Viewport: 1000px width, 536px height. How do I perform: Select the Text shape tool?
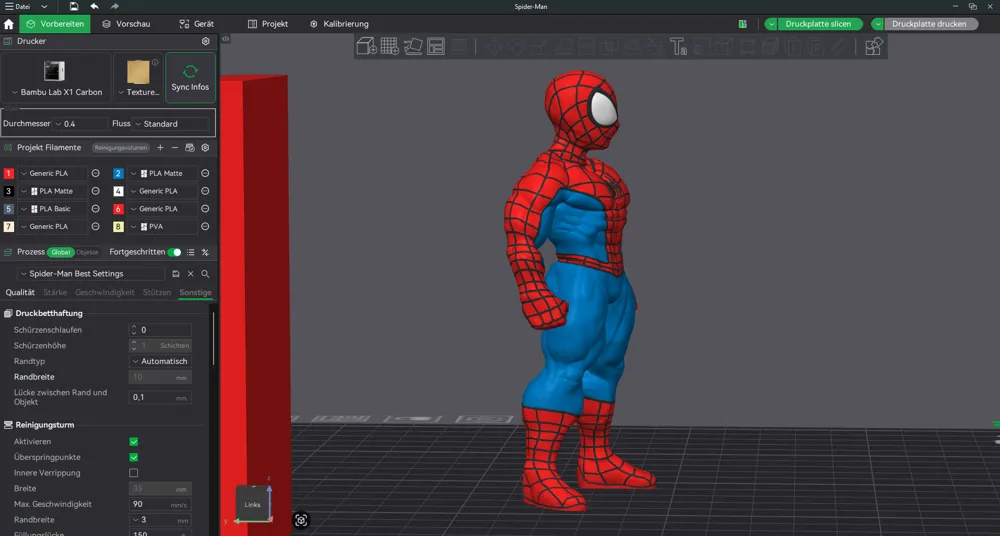click(678, 47)
